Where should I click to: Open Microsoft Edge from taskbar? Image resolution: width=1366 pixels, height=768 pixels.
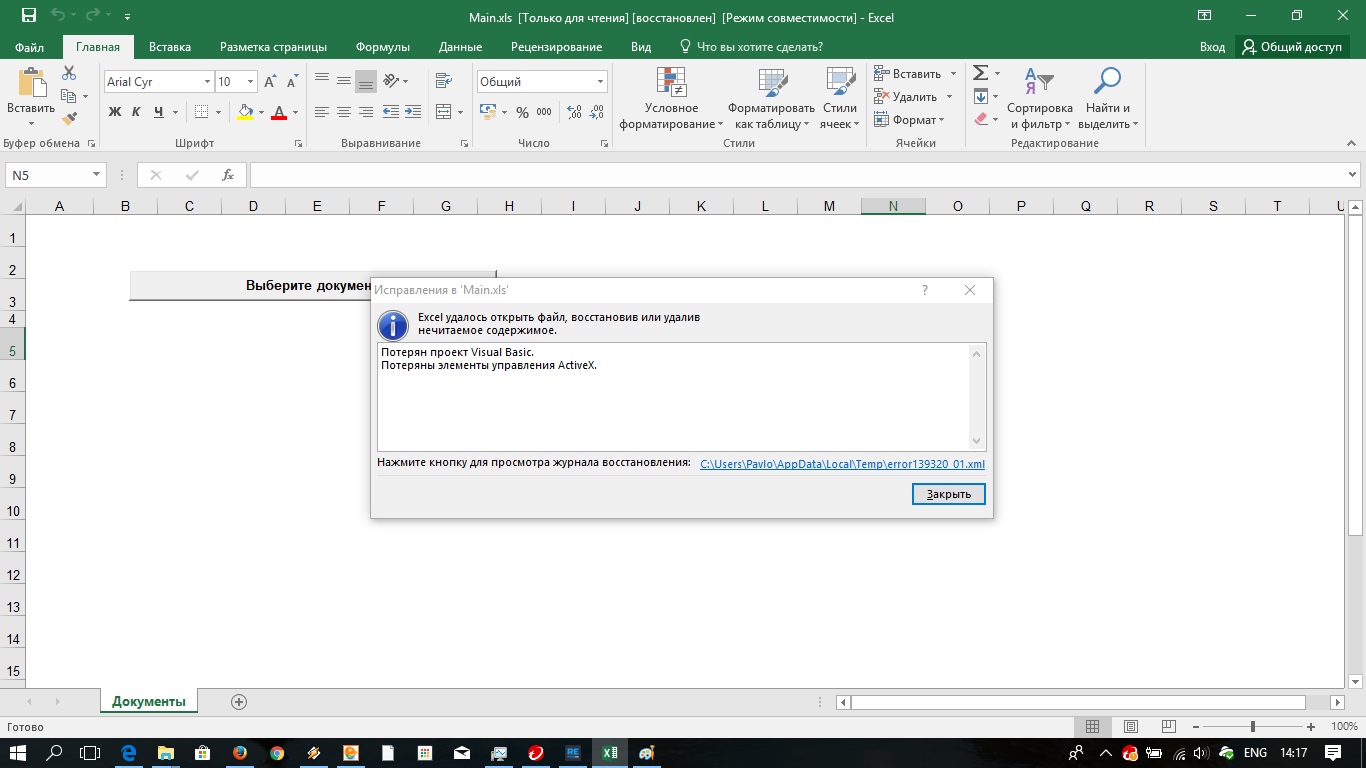[x=128, y=753]
